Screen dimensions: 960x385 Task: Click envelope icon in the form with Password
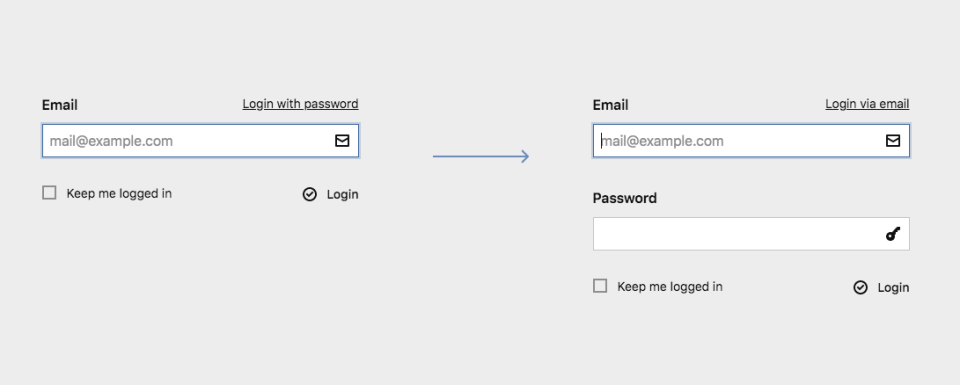pos(893,141)
